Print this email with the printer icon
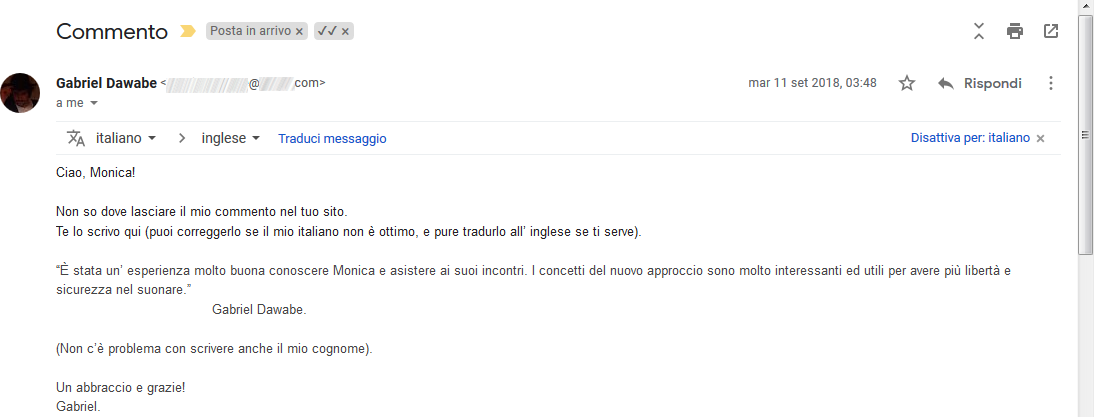This screenshot has width=1094, height=417. pyautogui.click(x=1015, y=31)
